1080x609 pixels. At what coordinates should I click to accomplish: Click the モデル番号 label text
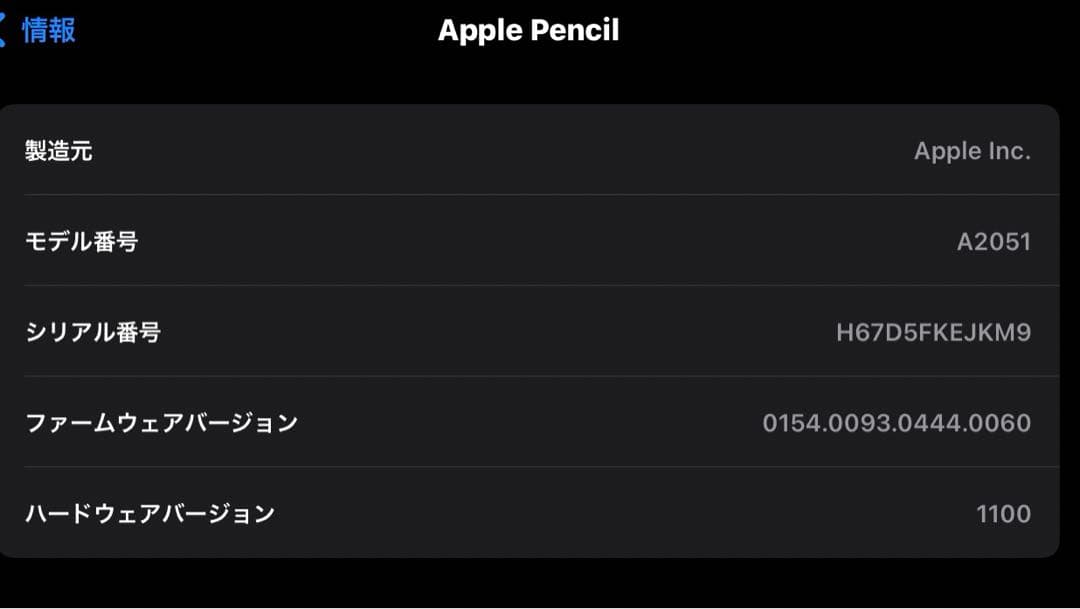(x=80, y=242)
